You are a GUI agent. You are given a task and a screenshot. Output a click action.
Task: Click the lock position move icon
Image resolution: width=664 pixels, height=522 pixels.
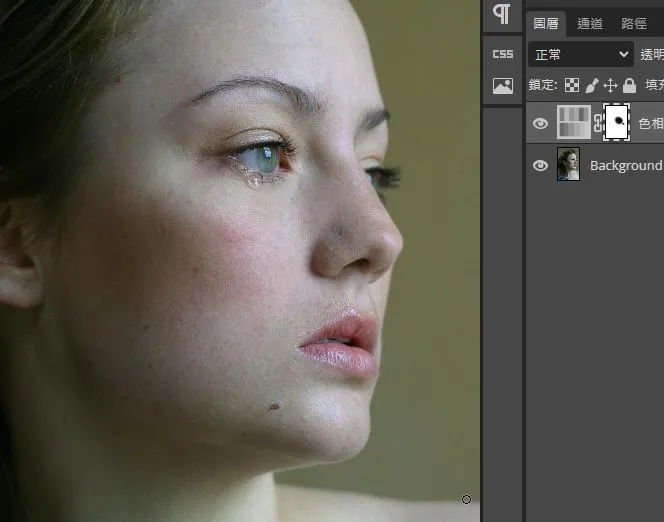610,86
